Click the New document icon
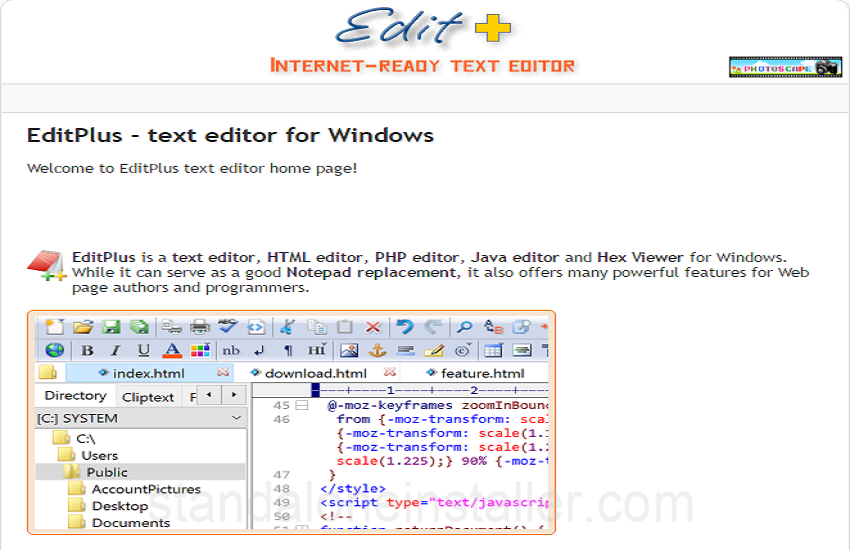This screenshot has height=550, width=850. click(55, 327)
